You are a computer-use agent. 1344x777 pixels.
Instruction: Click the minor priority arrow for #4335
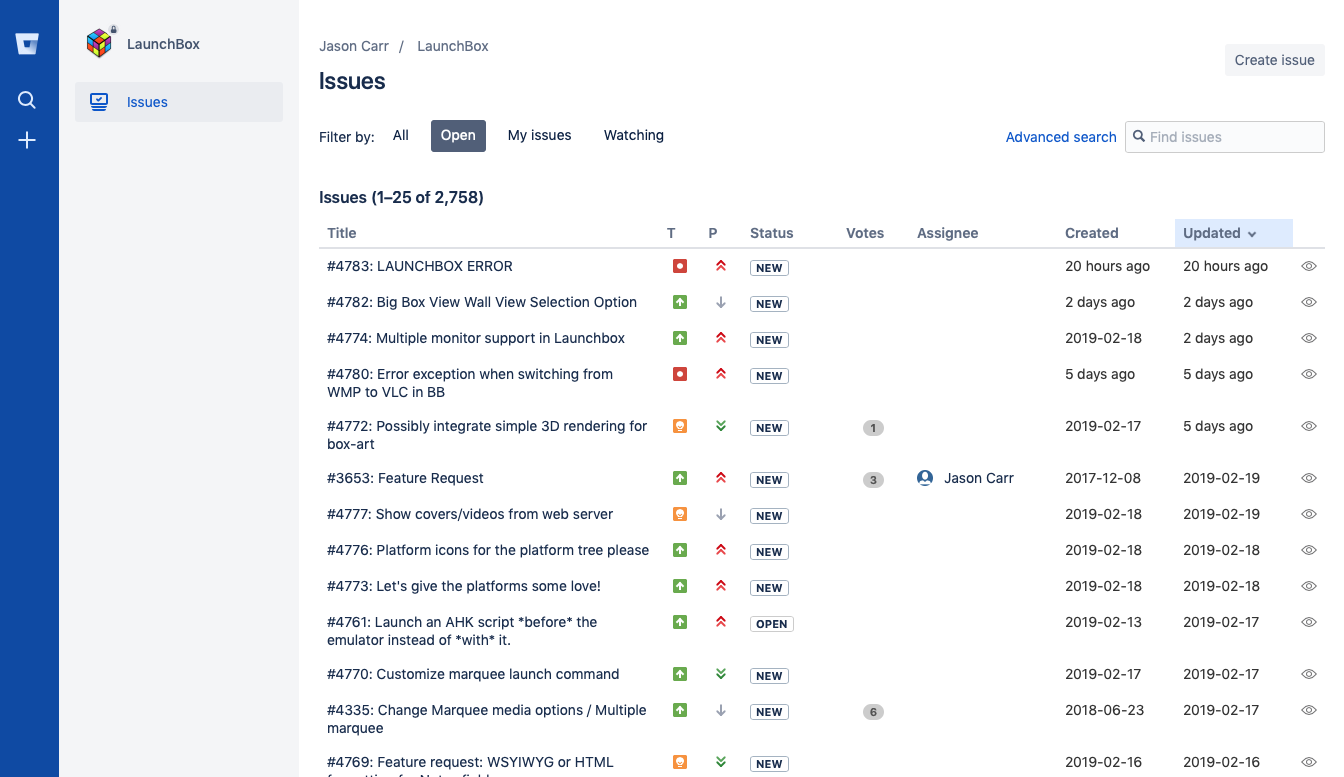[721, 710]
